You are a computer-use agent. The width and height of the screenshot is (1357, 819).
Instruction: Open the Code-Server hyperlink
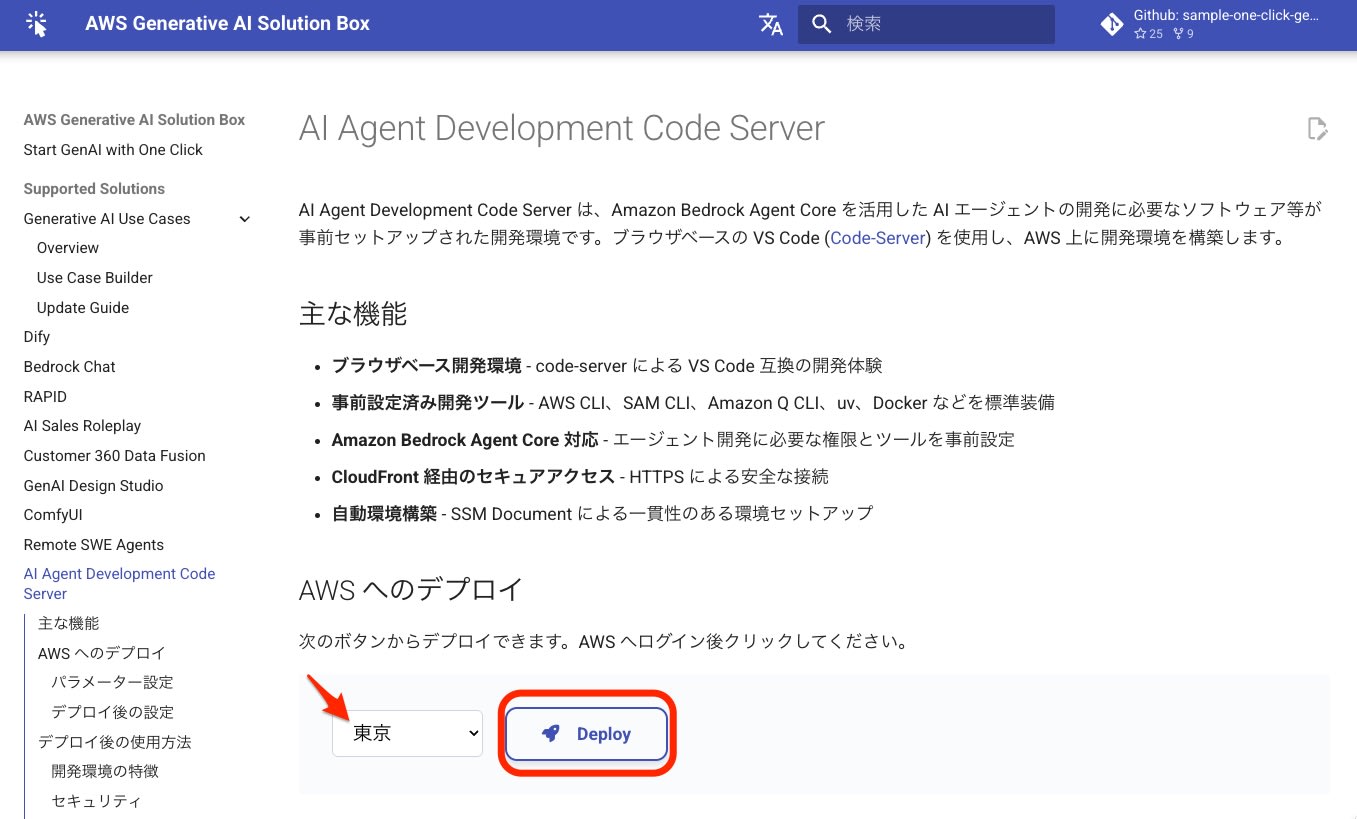coord(877,238)
